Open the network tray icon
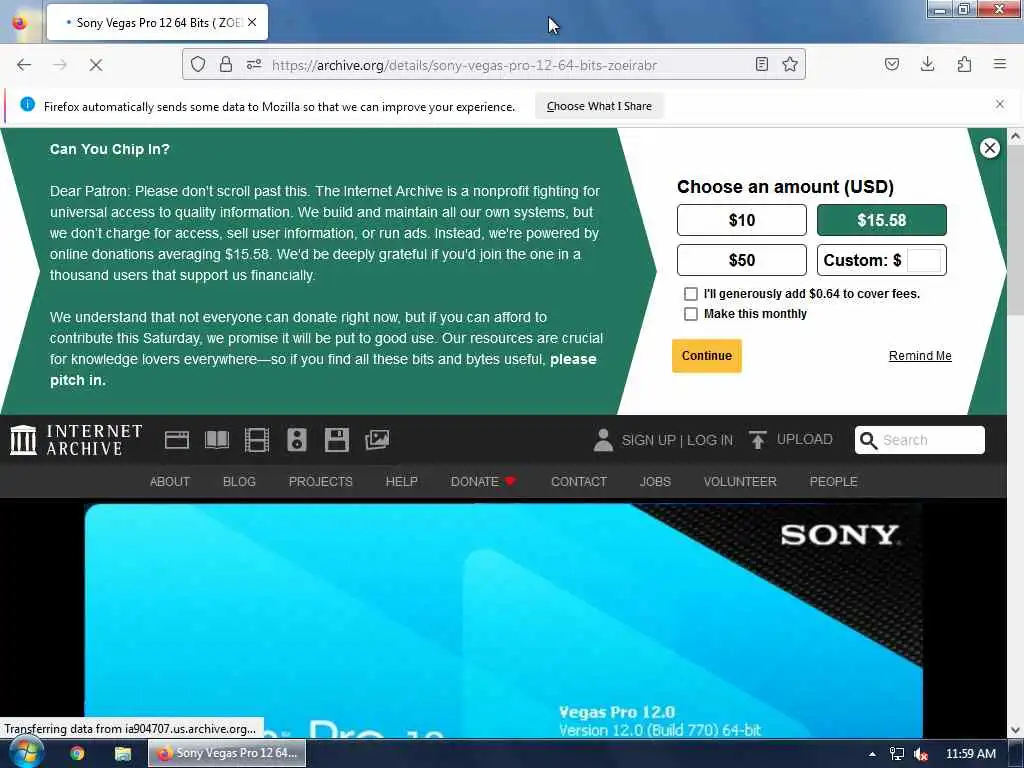The height and width of the screenshot is (768, 1024). (897, 754)
